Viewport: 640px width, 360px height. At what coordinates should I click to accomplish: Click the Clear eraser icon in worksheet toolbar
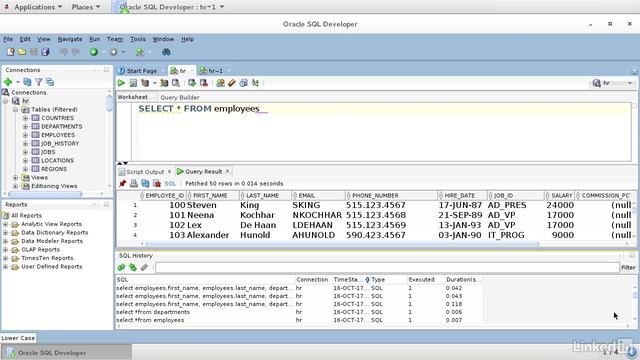[231, 83]
